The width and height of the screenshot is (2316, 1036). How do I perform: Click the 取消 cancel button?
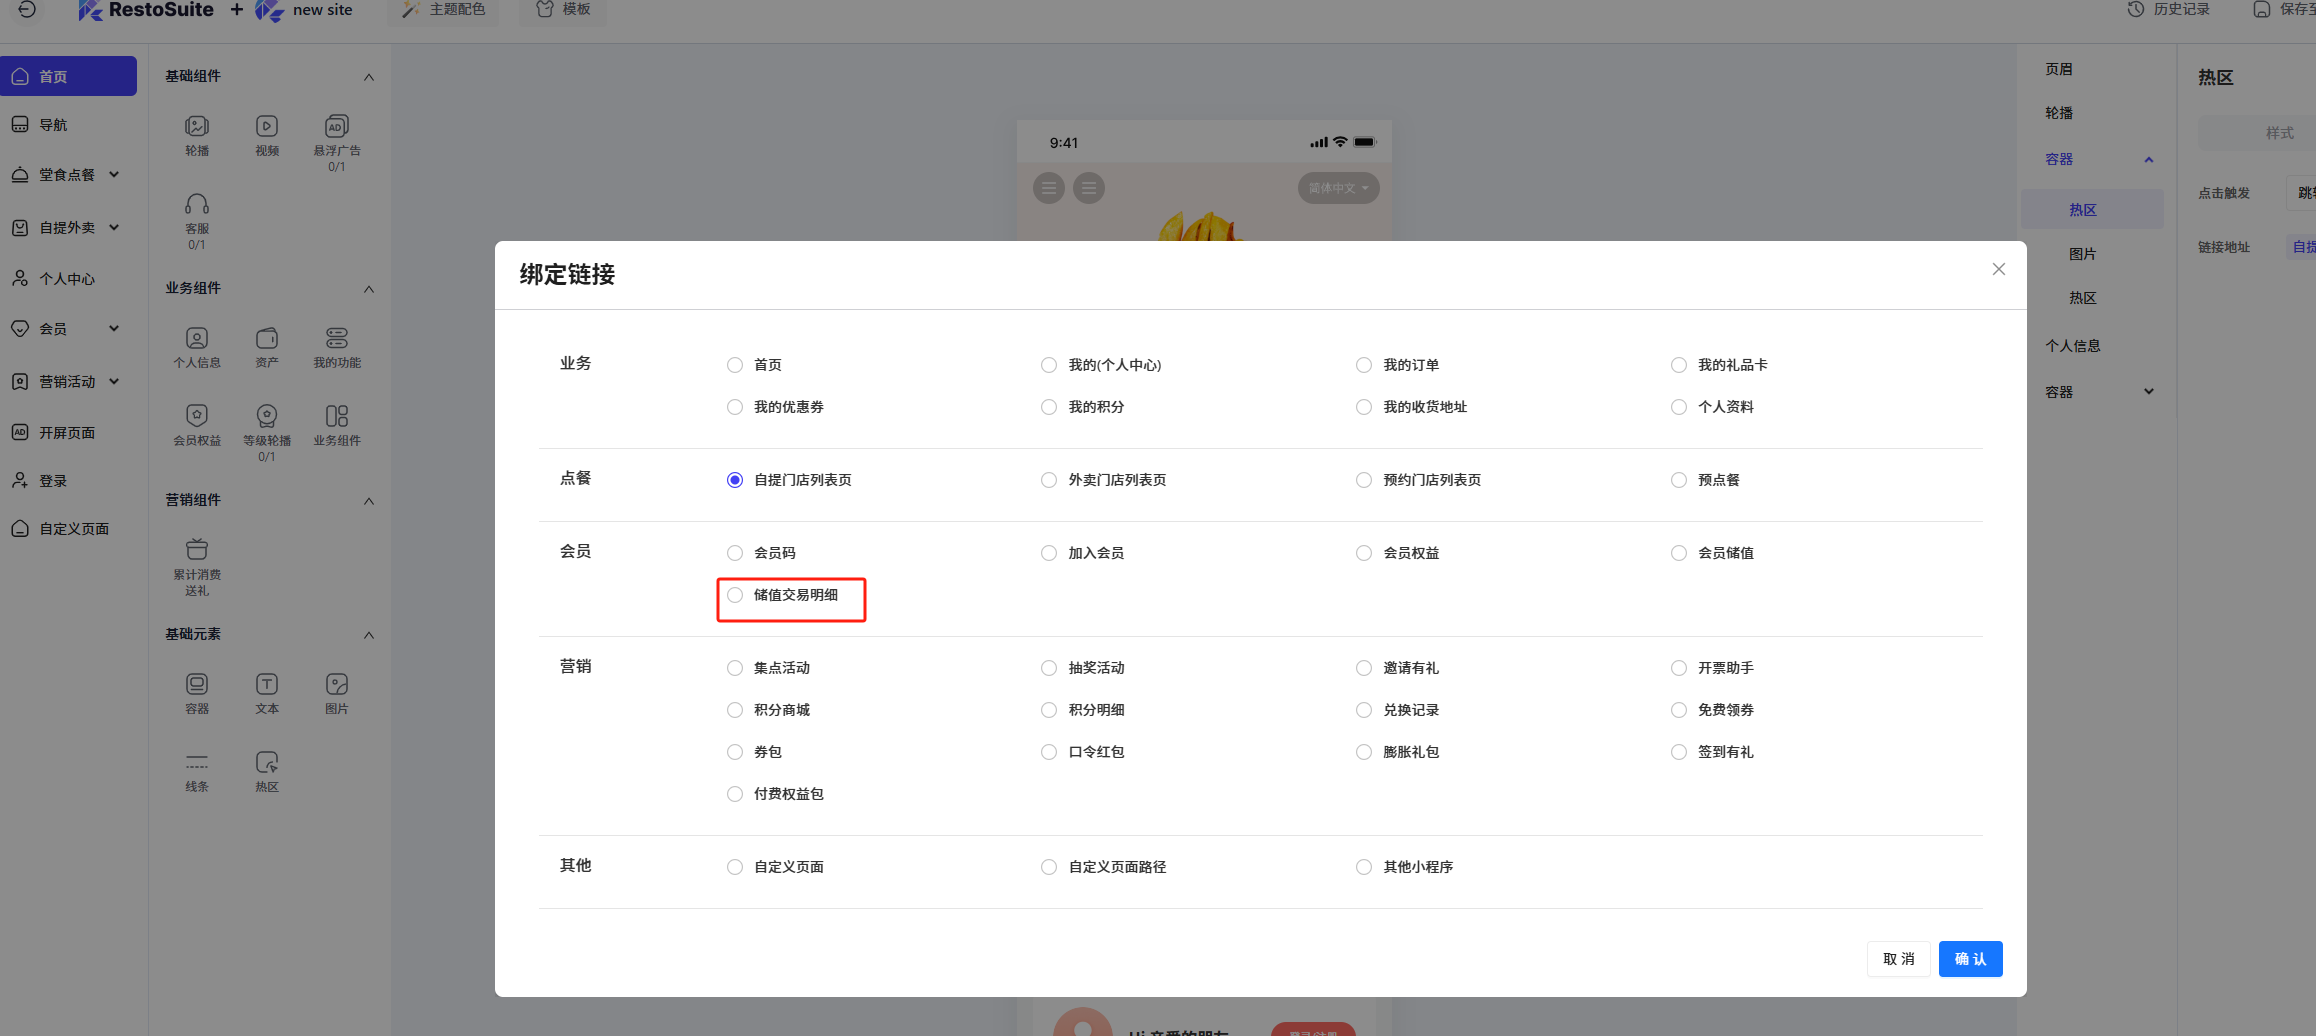point(1898,959)
